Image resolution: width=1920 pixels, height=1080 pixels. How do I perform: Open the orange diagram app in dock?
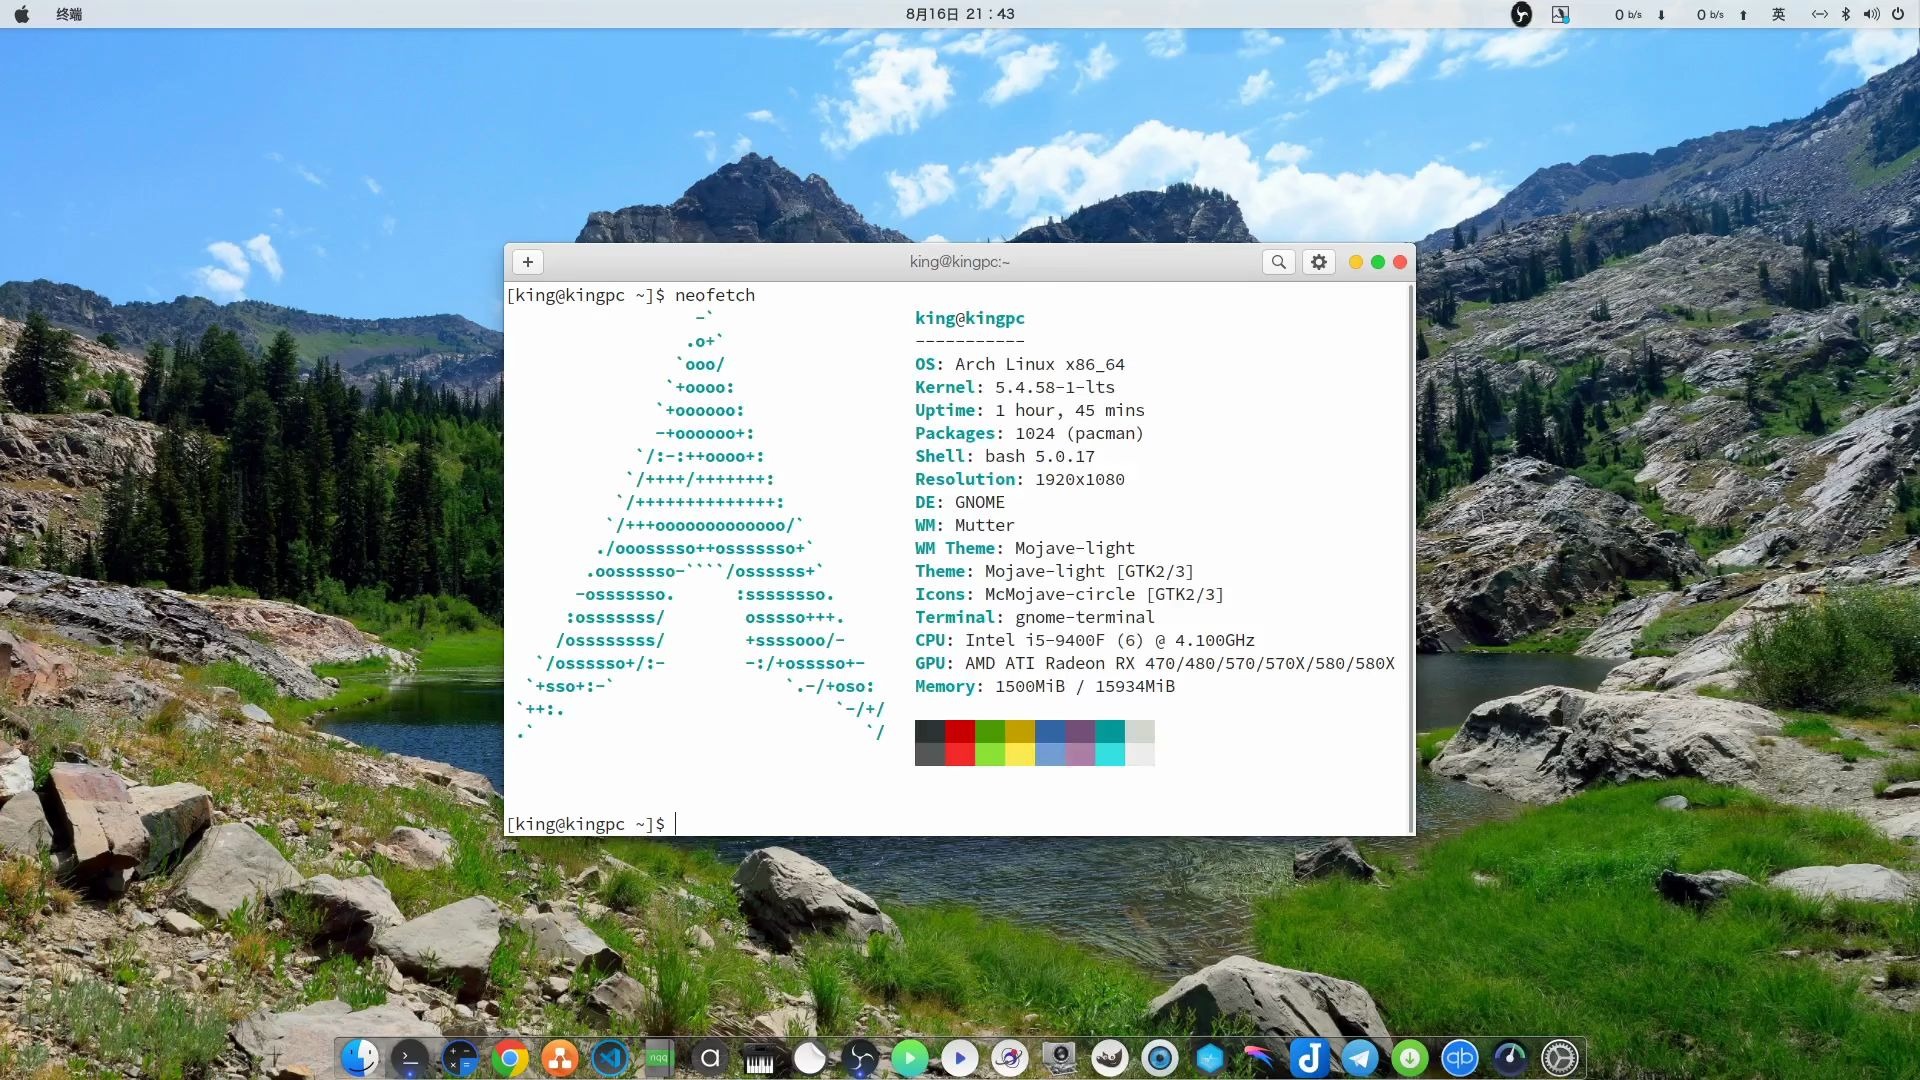[x=560, y=1058]
